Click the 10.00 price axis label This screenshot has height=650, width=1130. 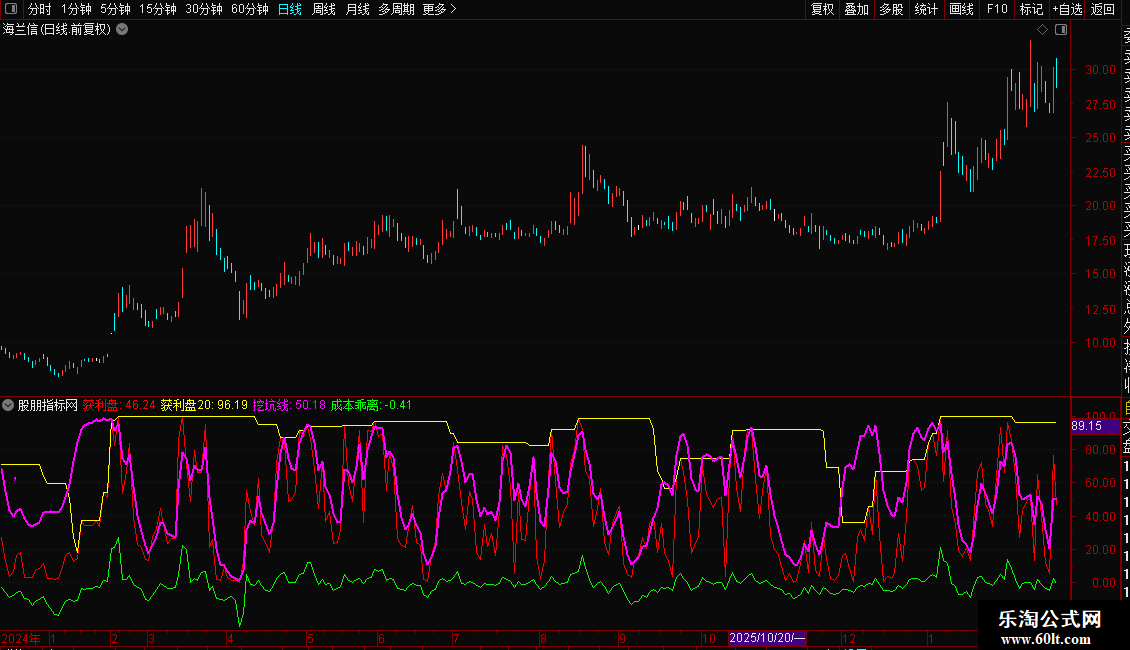pyautogui.click(x=1100, y=343)
